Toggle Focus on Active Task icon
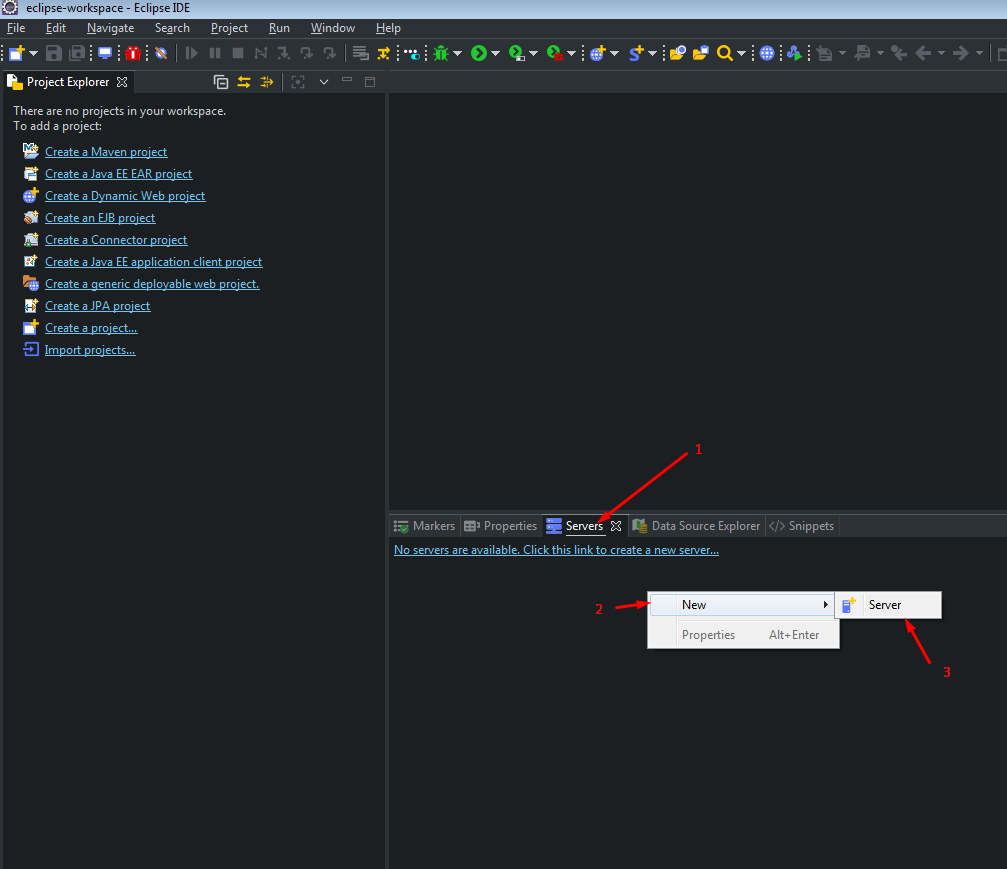This screenshot has width=1007, height=869. (x=297, y=82)
